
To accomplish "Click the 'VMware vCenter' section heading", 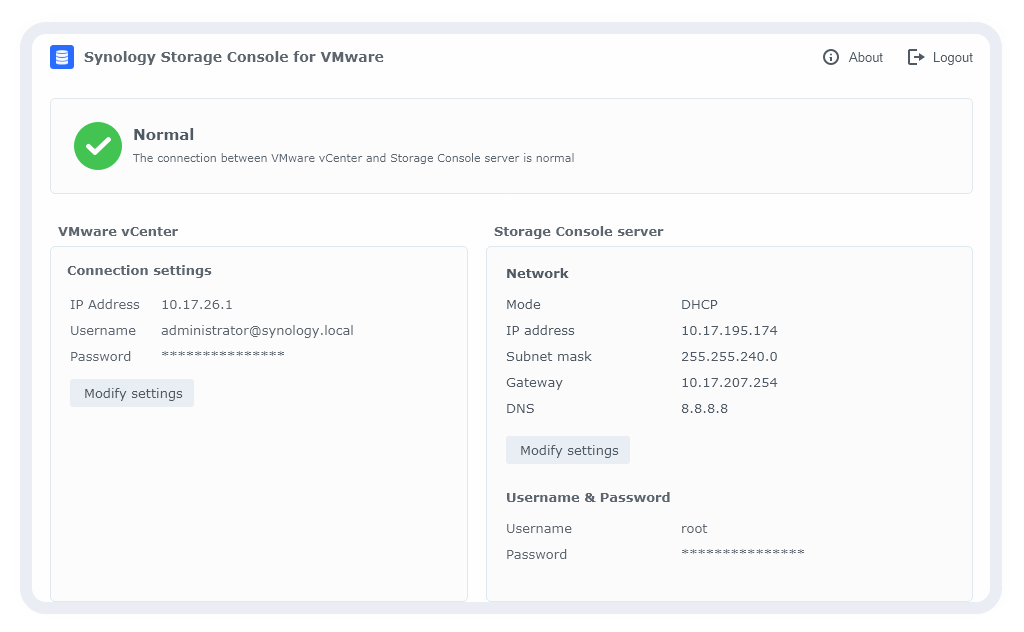I will [x=118, y=231].
